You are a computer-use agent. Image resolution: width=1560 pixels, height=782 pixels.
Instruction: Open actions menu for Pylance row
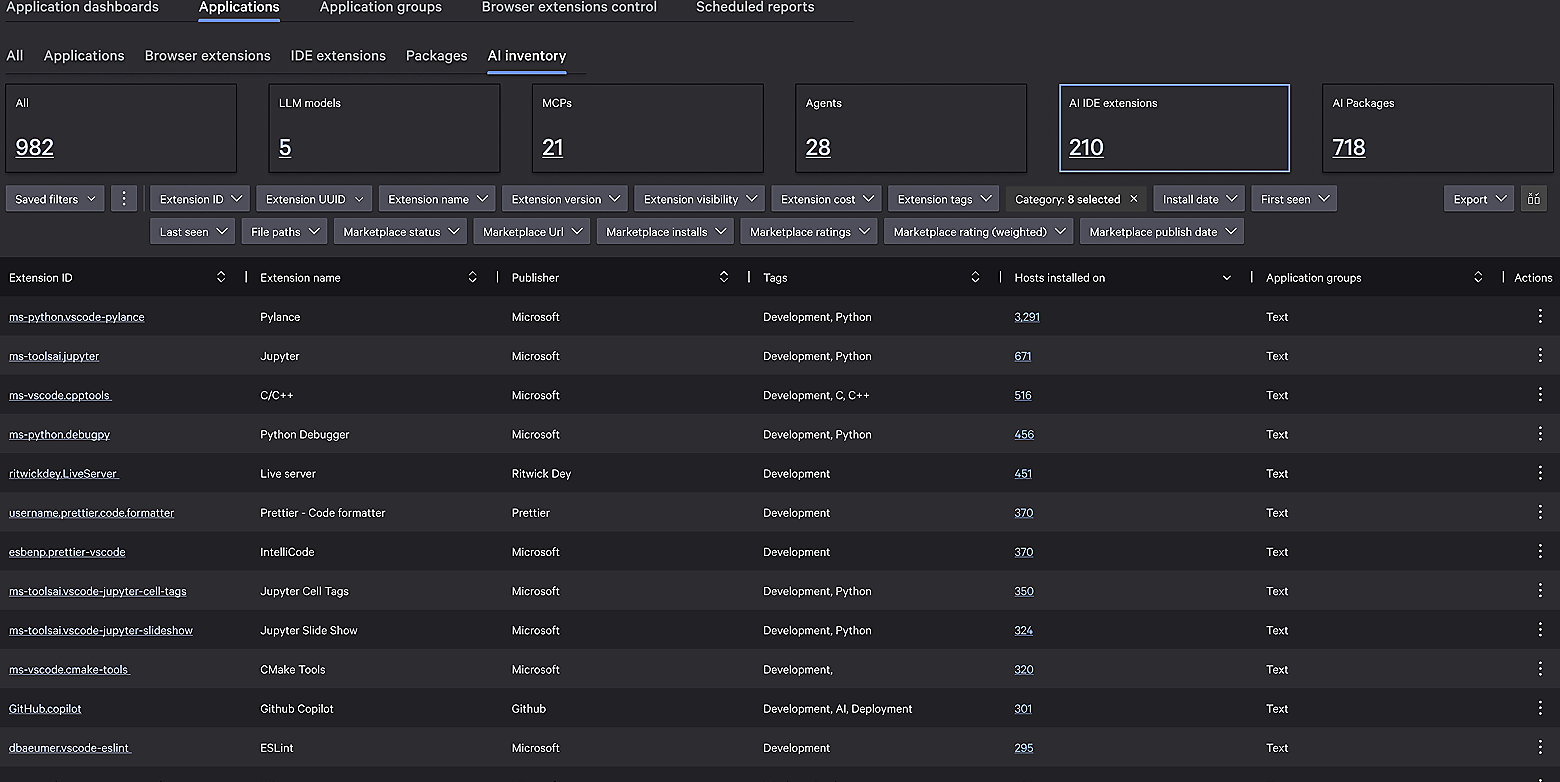coord(1539,316)
